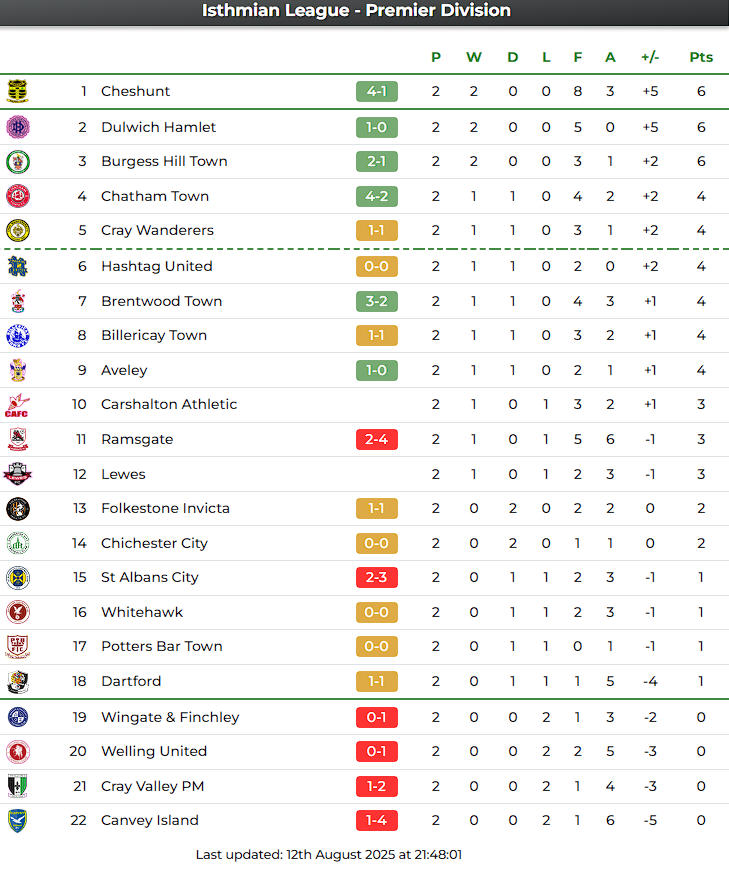Screen dimensions: 729x872
Task: Click the Whitehawk club badge
Action: [18, 612]
